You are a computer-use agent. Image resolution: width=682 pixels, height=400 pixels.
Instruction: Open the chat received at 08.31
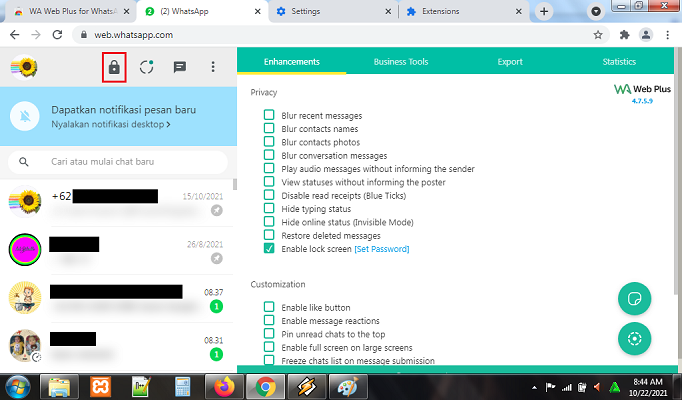pyautogui.click(x=117, y=346)
